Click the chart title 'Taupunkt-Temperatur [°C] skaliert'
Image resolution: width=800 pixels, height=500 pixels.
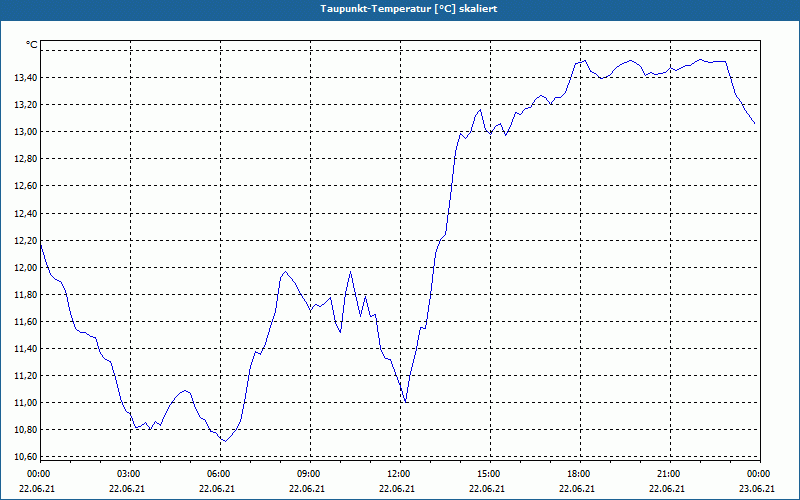409,9
